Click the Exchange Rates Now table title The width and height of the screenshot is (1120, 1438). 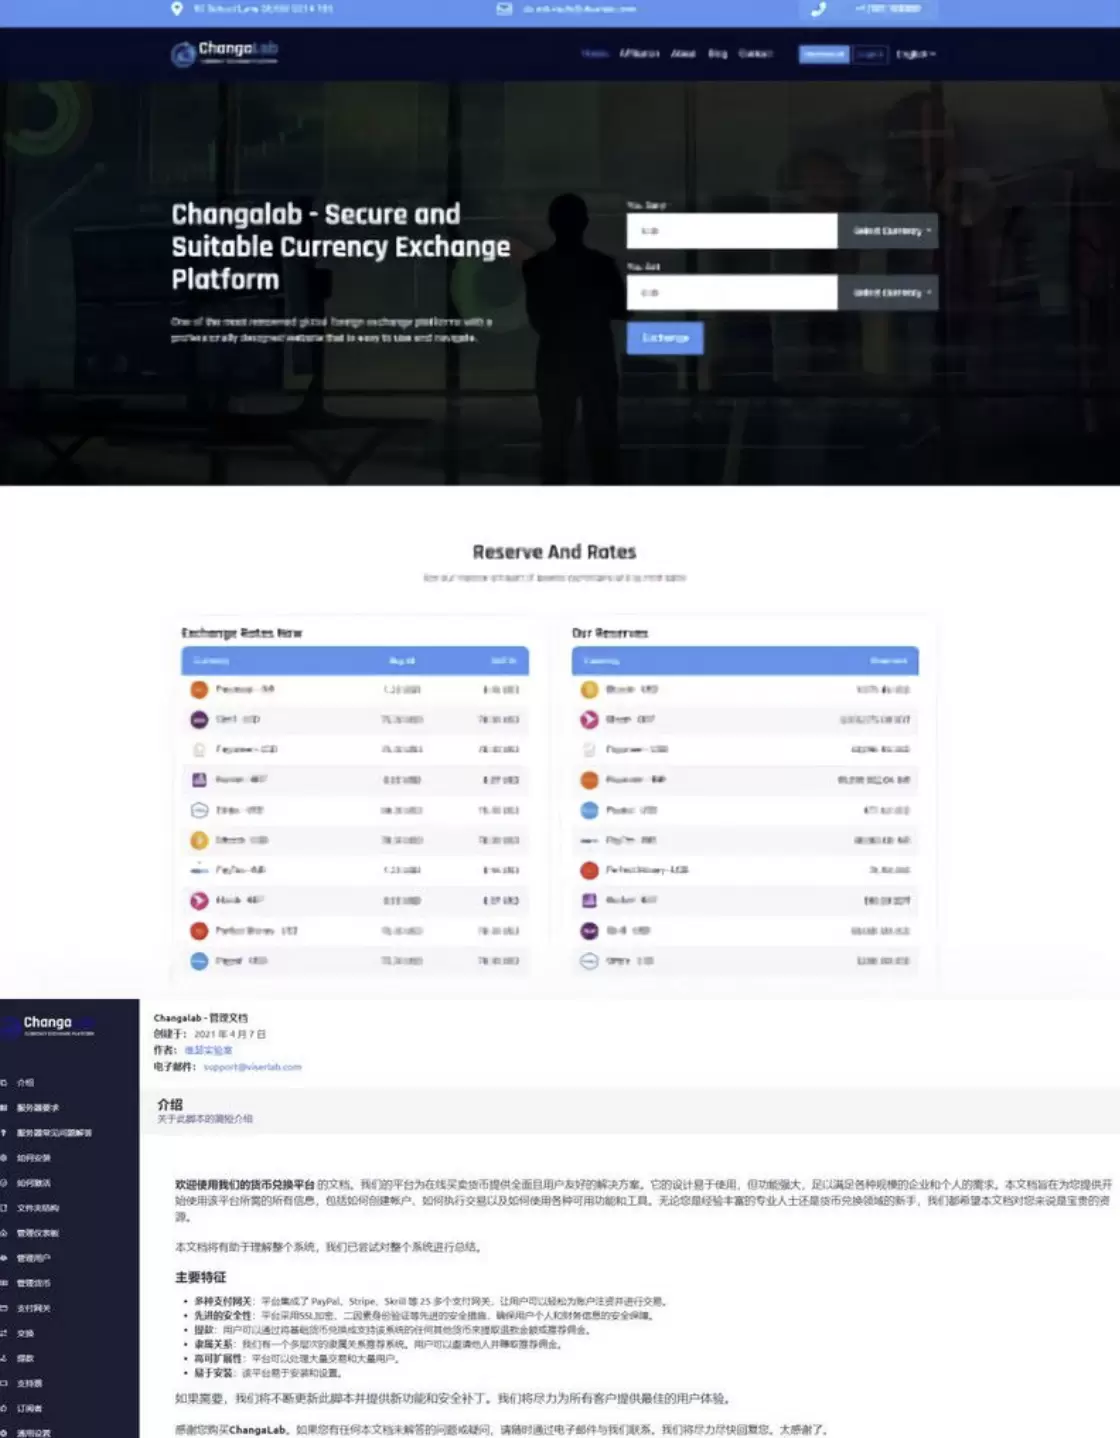pos(241,633)
